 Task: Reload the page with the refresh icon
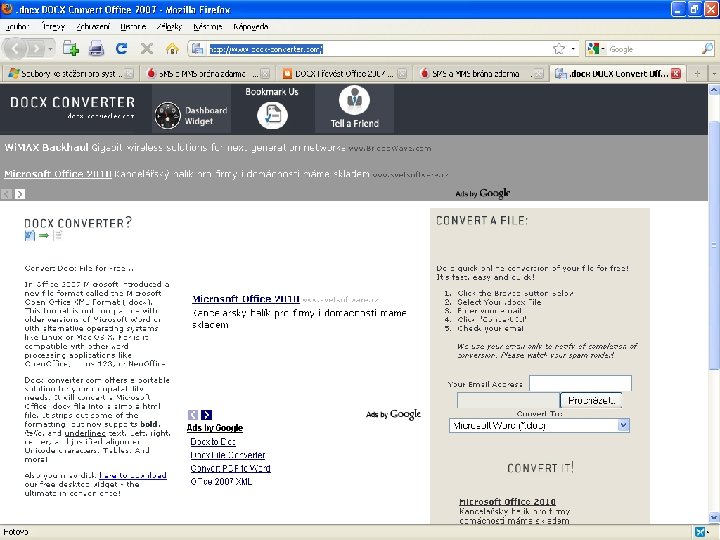tap(121, 48)
